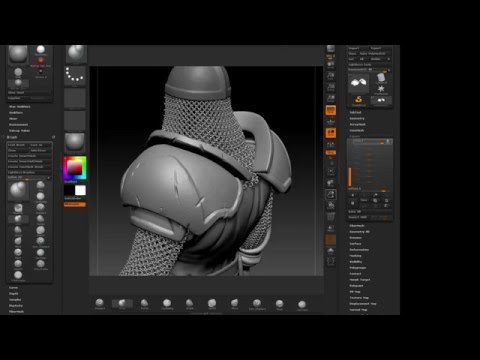Select the SimpleBrush S tool icon

coord(359,100)
